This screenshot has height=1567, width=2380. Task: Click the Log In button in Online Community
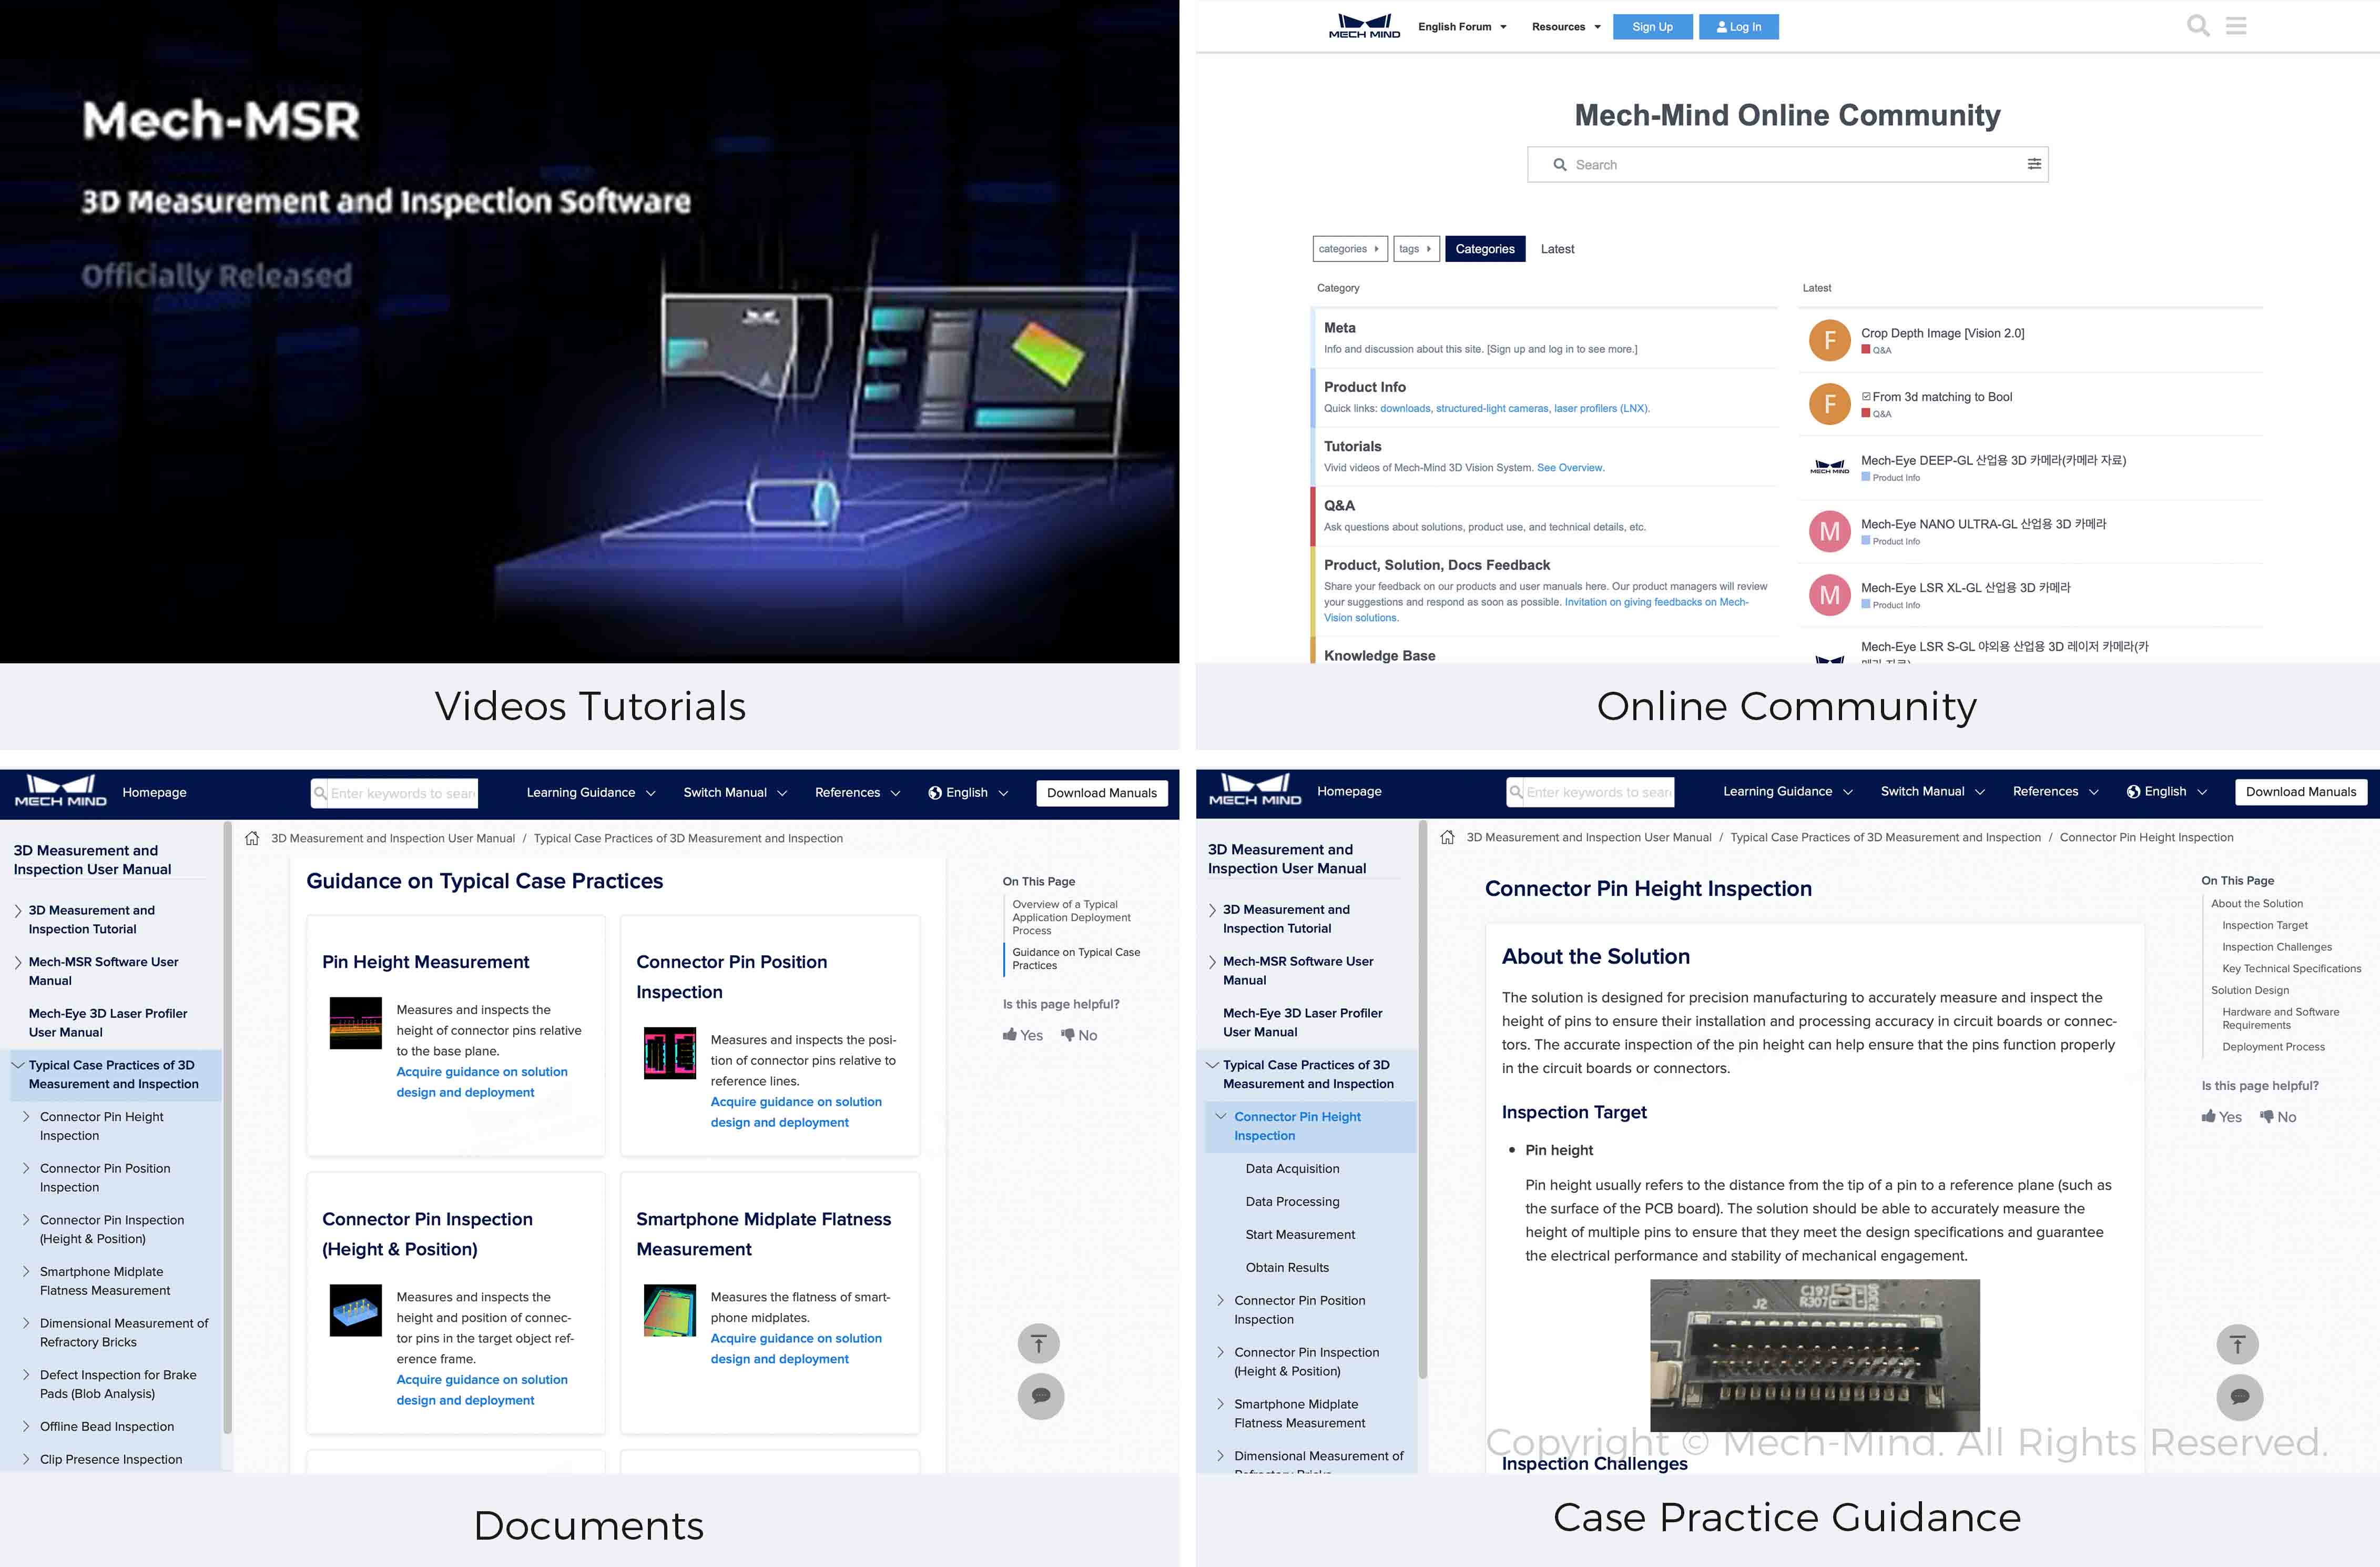[x=1738, y=27]
